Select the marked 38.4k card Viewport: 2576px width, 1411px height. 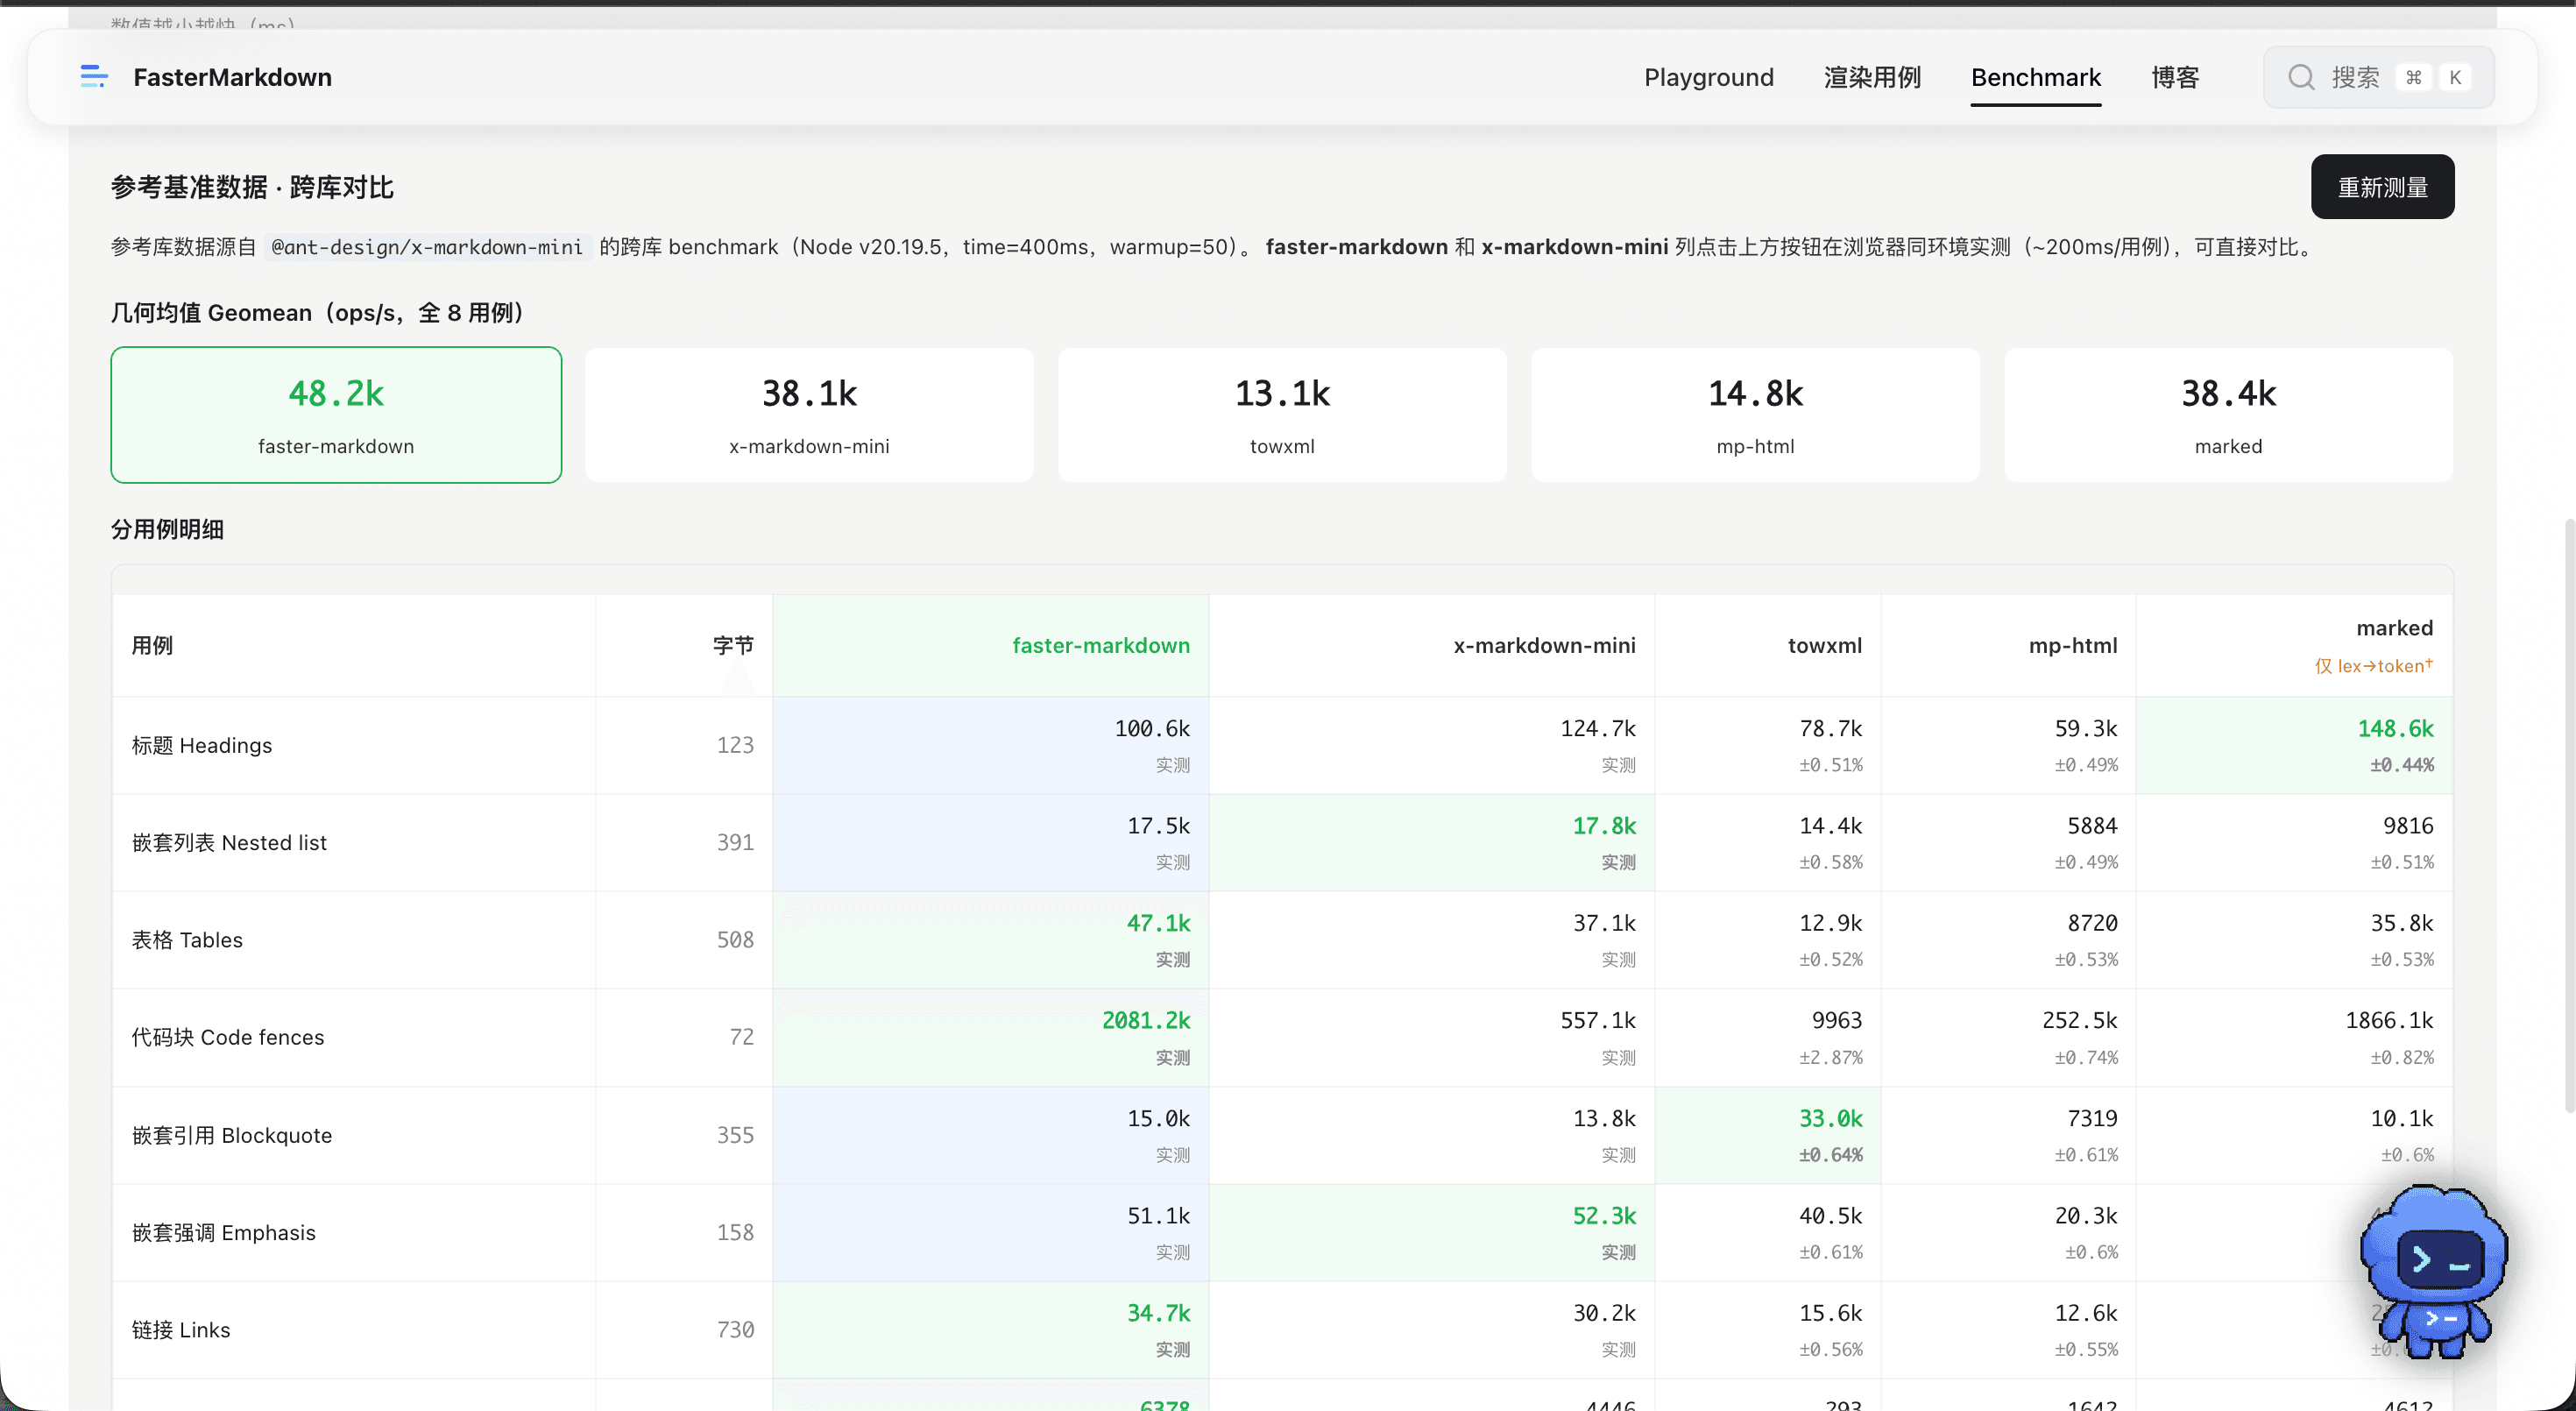2228,415
